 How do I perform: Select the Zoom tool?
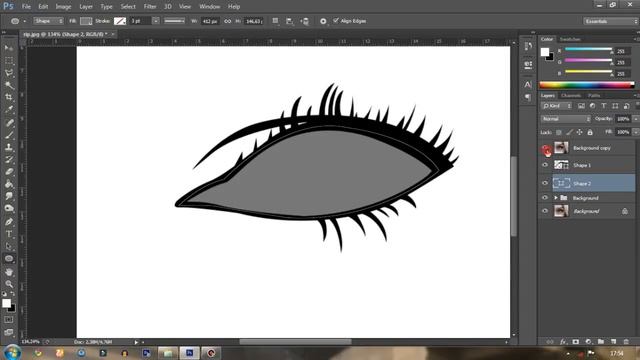pyautogui.click(x=9, y=284)
